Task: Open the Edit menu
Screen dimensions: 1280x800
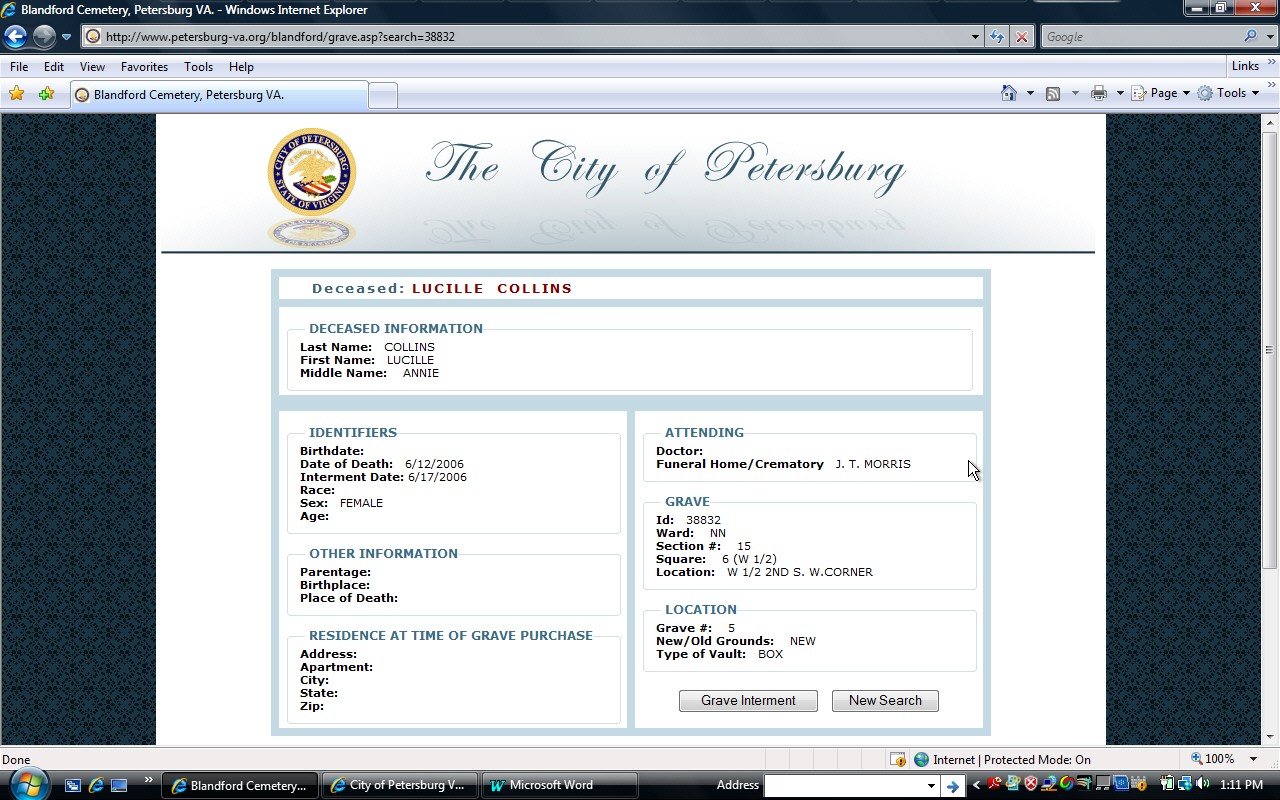Action: click(54, 67)
